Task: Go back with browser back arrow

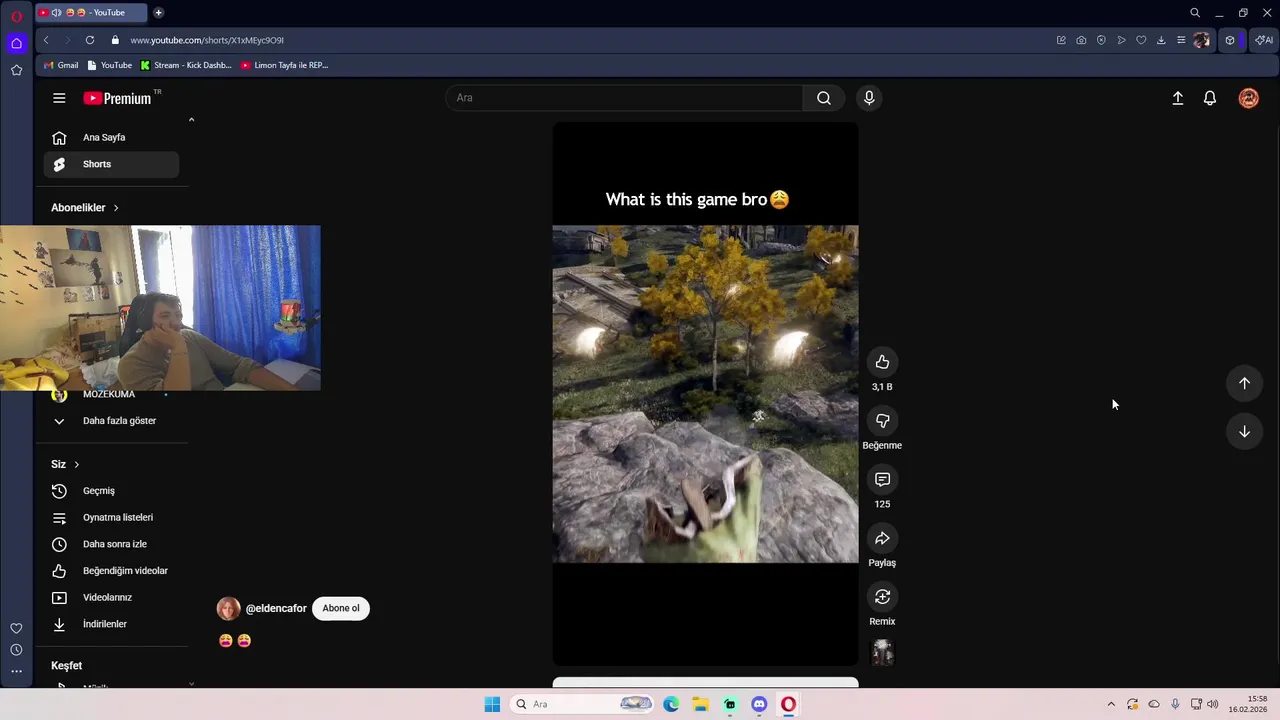Action: 46,40
